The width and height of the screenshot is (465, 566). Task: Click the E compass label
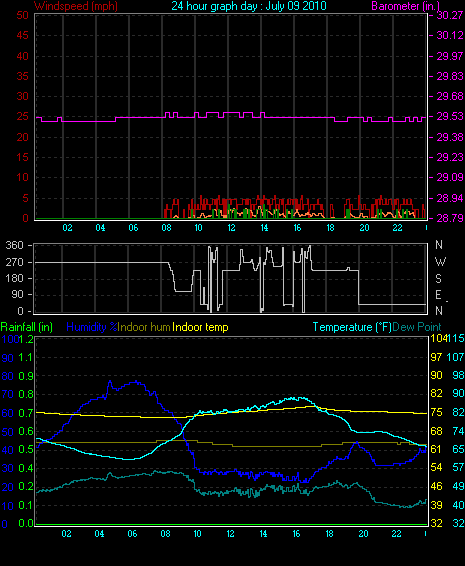(x=438, y=295)
